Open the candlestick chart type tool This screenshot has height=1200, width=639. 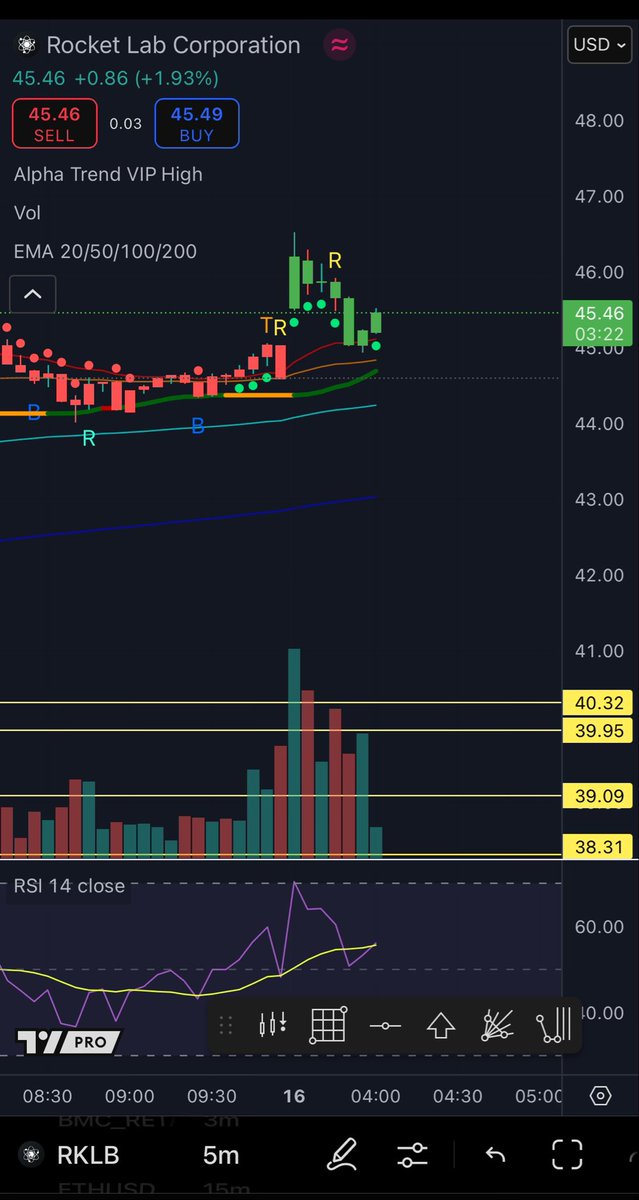coord(273,1024)
